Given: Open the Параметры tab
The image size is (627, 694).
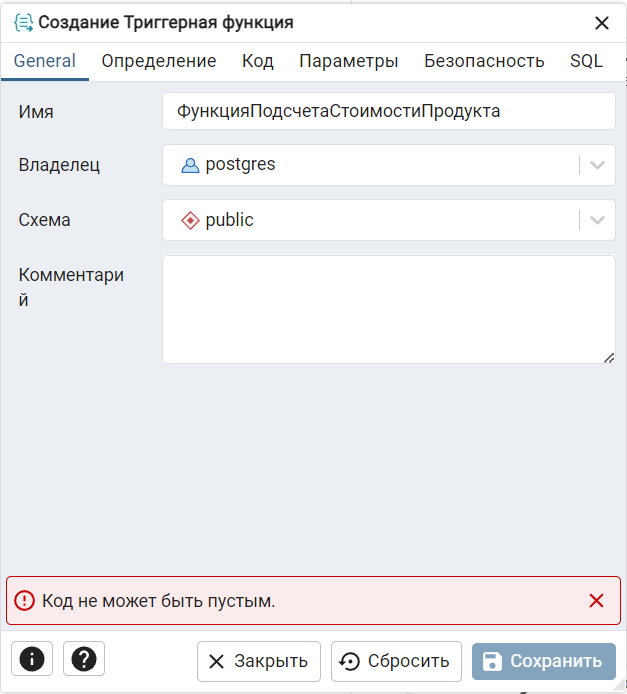Looking at the screenshot, I should 349,61.
